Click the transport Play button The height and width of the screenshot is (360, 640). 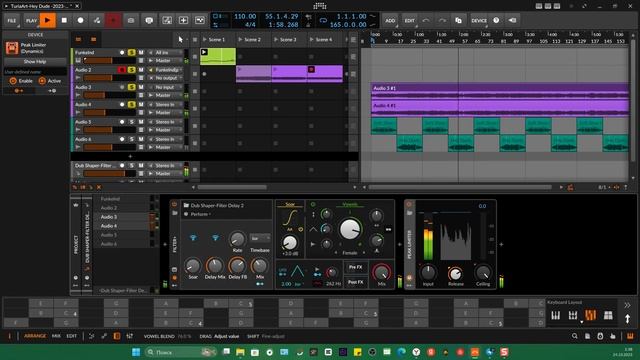pos(48,20)
